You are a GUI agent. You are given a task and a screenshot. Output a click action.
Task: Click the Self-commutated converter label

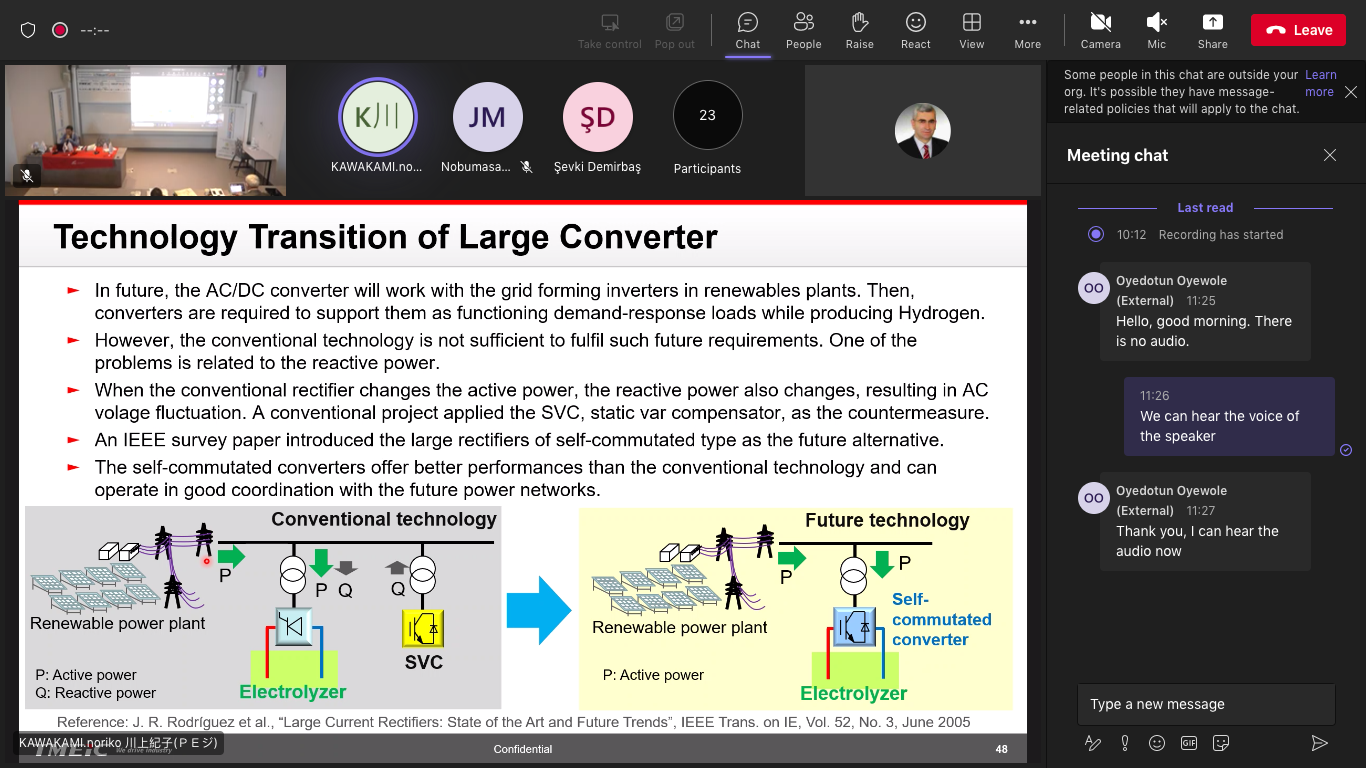click(x=941, y=619)
